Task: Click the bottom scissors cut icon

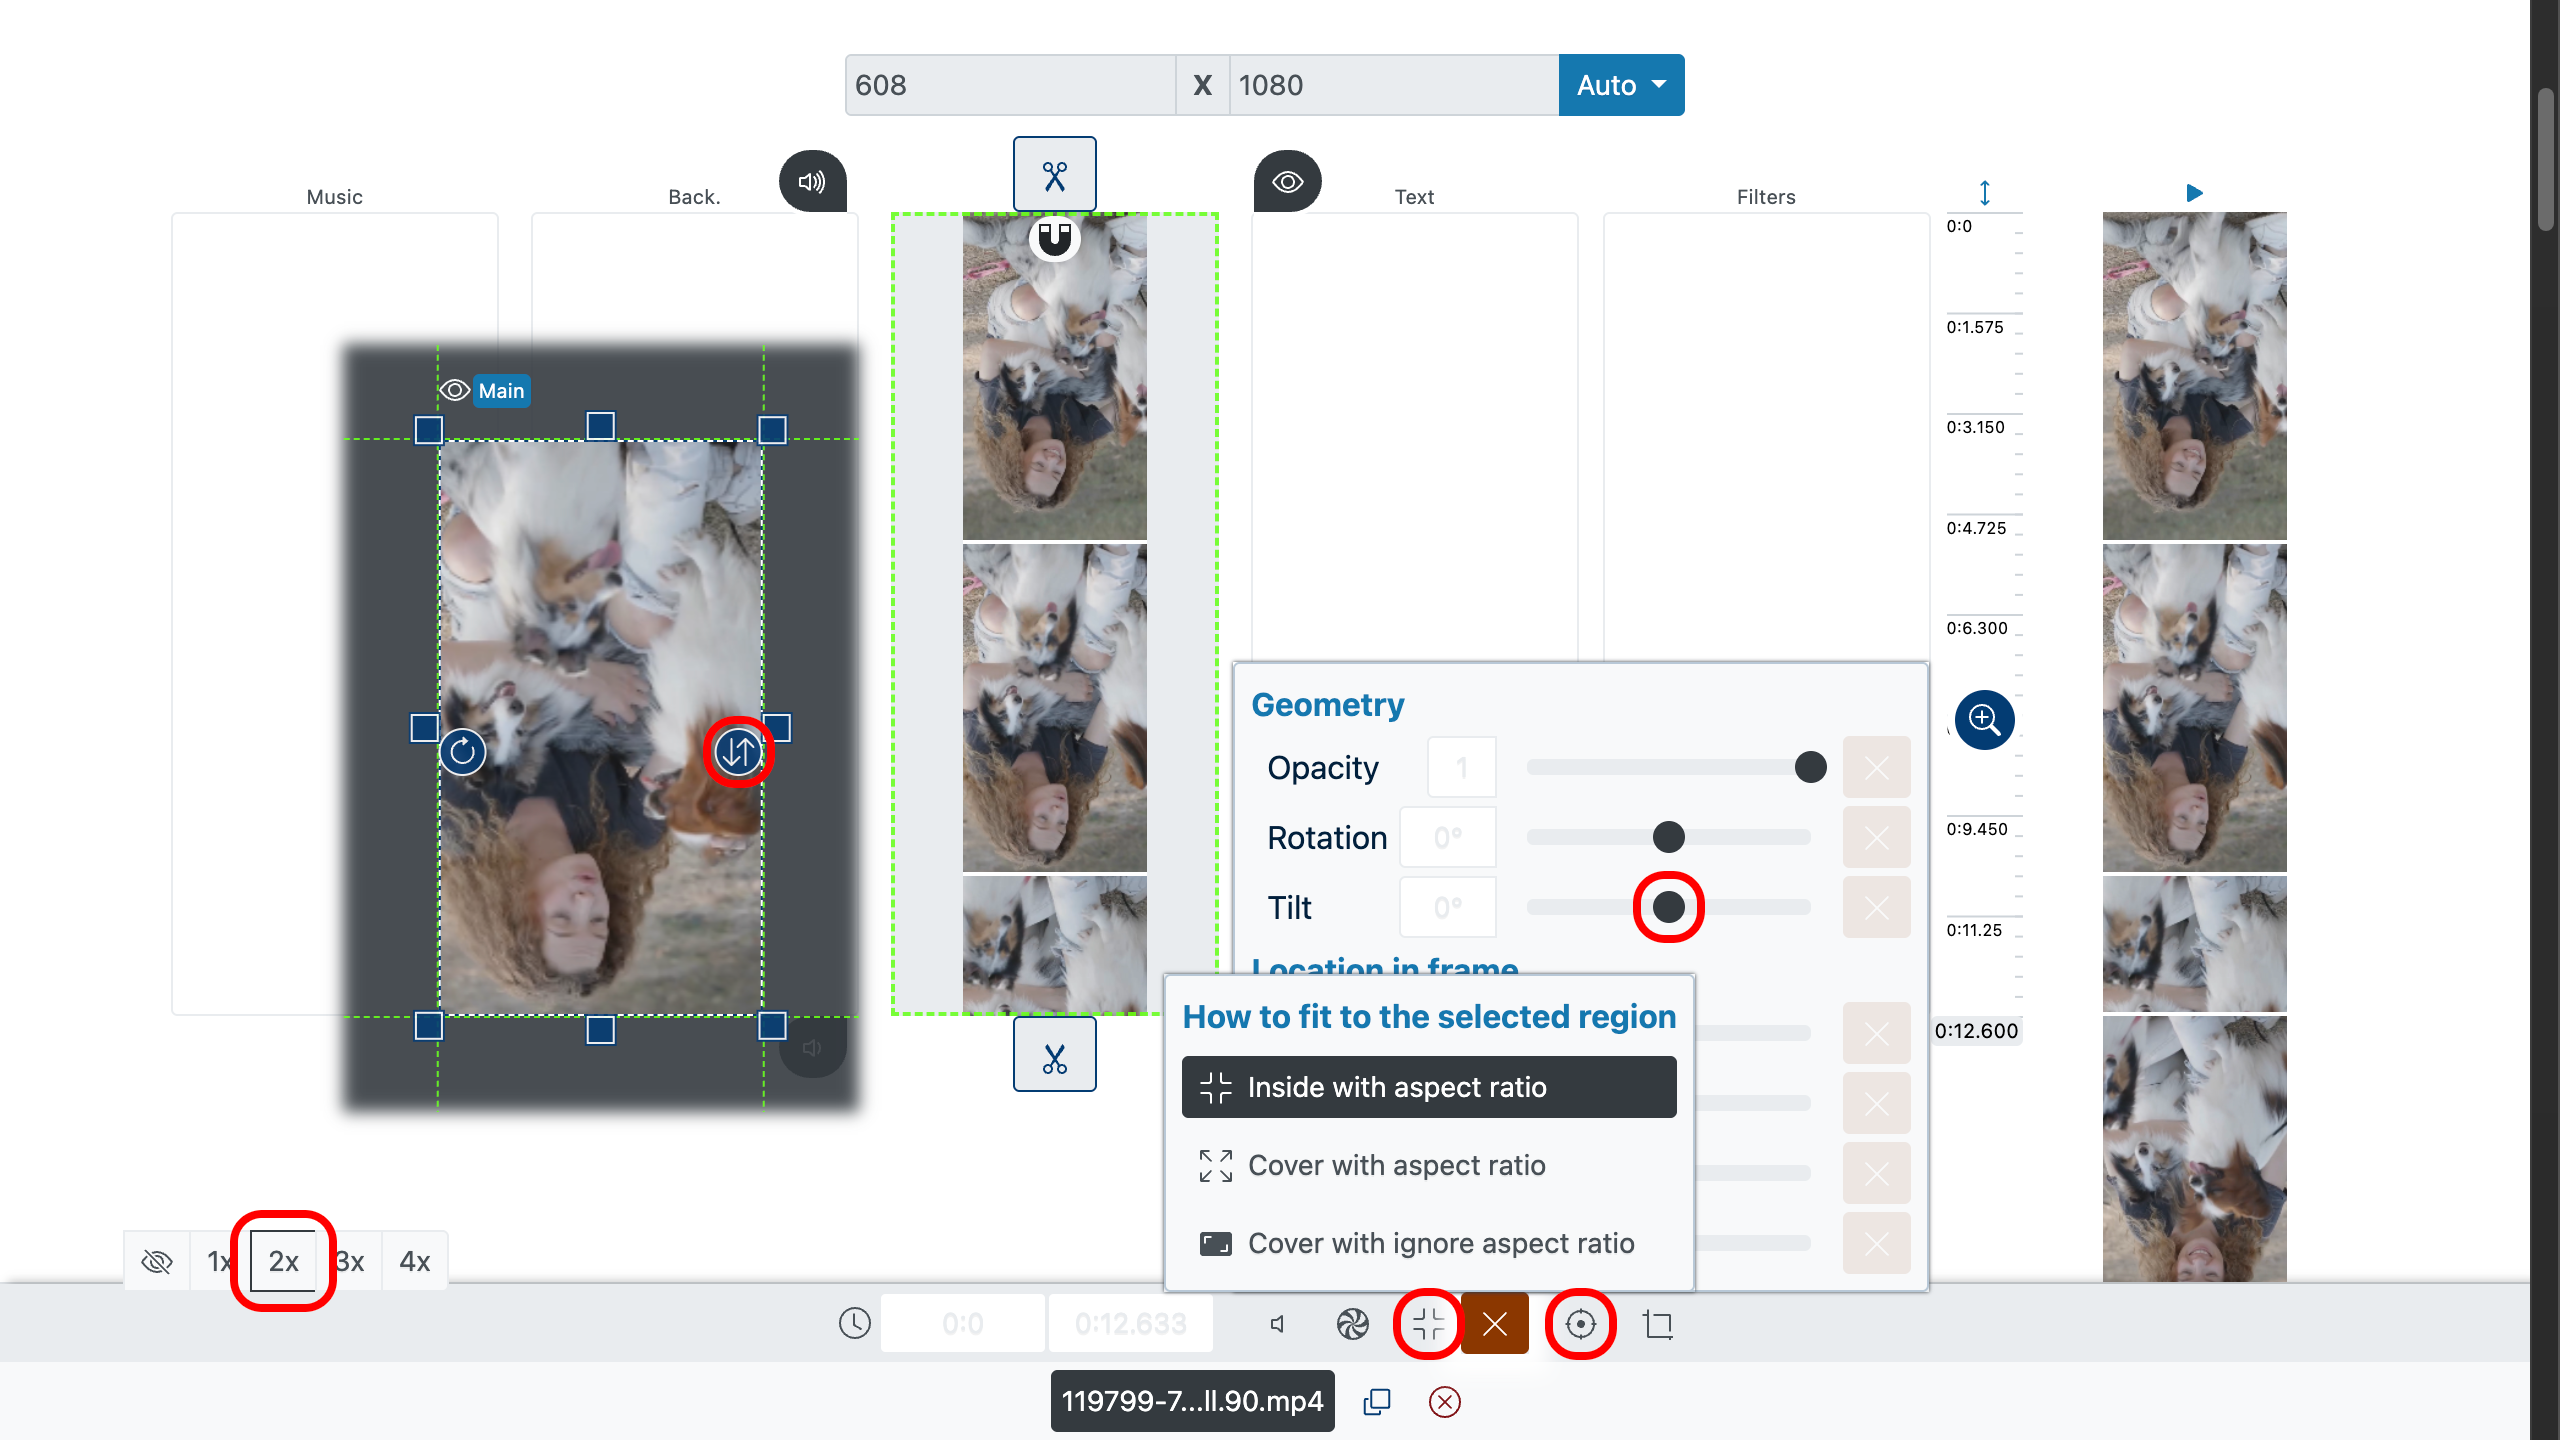Action: pos(1054,1055)
